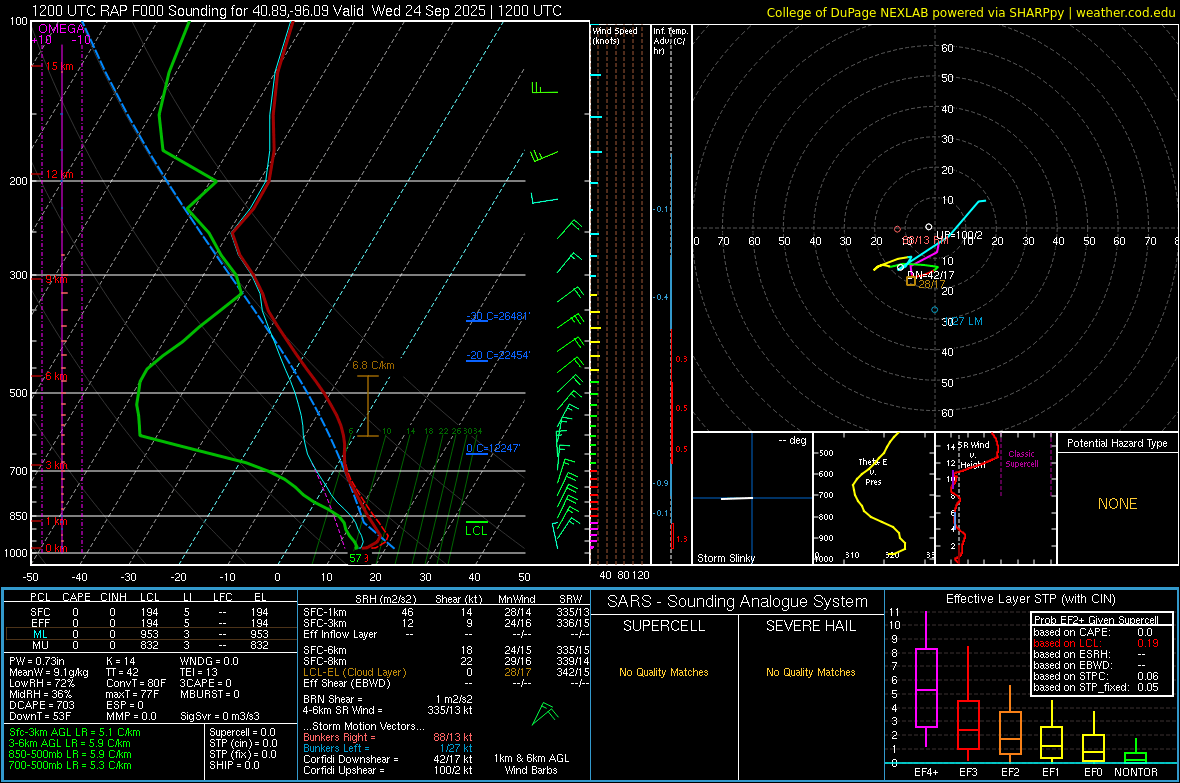The height and width of the screenshot is (783, 1180).
Task: Click the 'Prob EF2+ Given Supercell' legend heading
Action: point(1096,620)
